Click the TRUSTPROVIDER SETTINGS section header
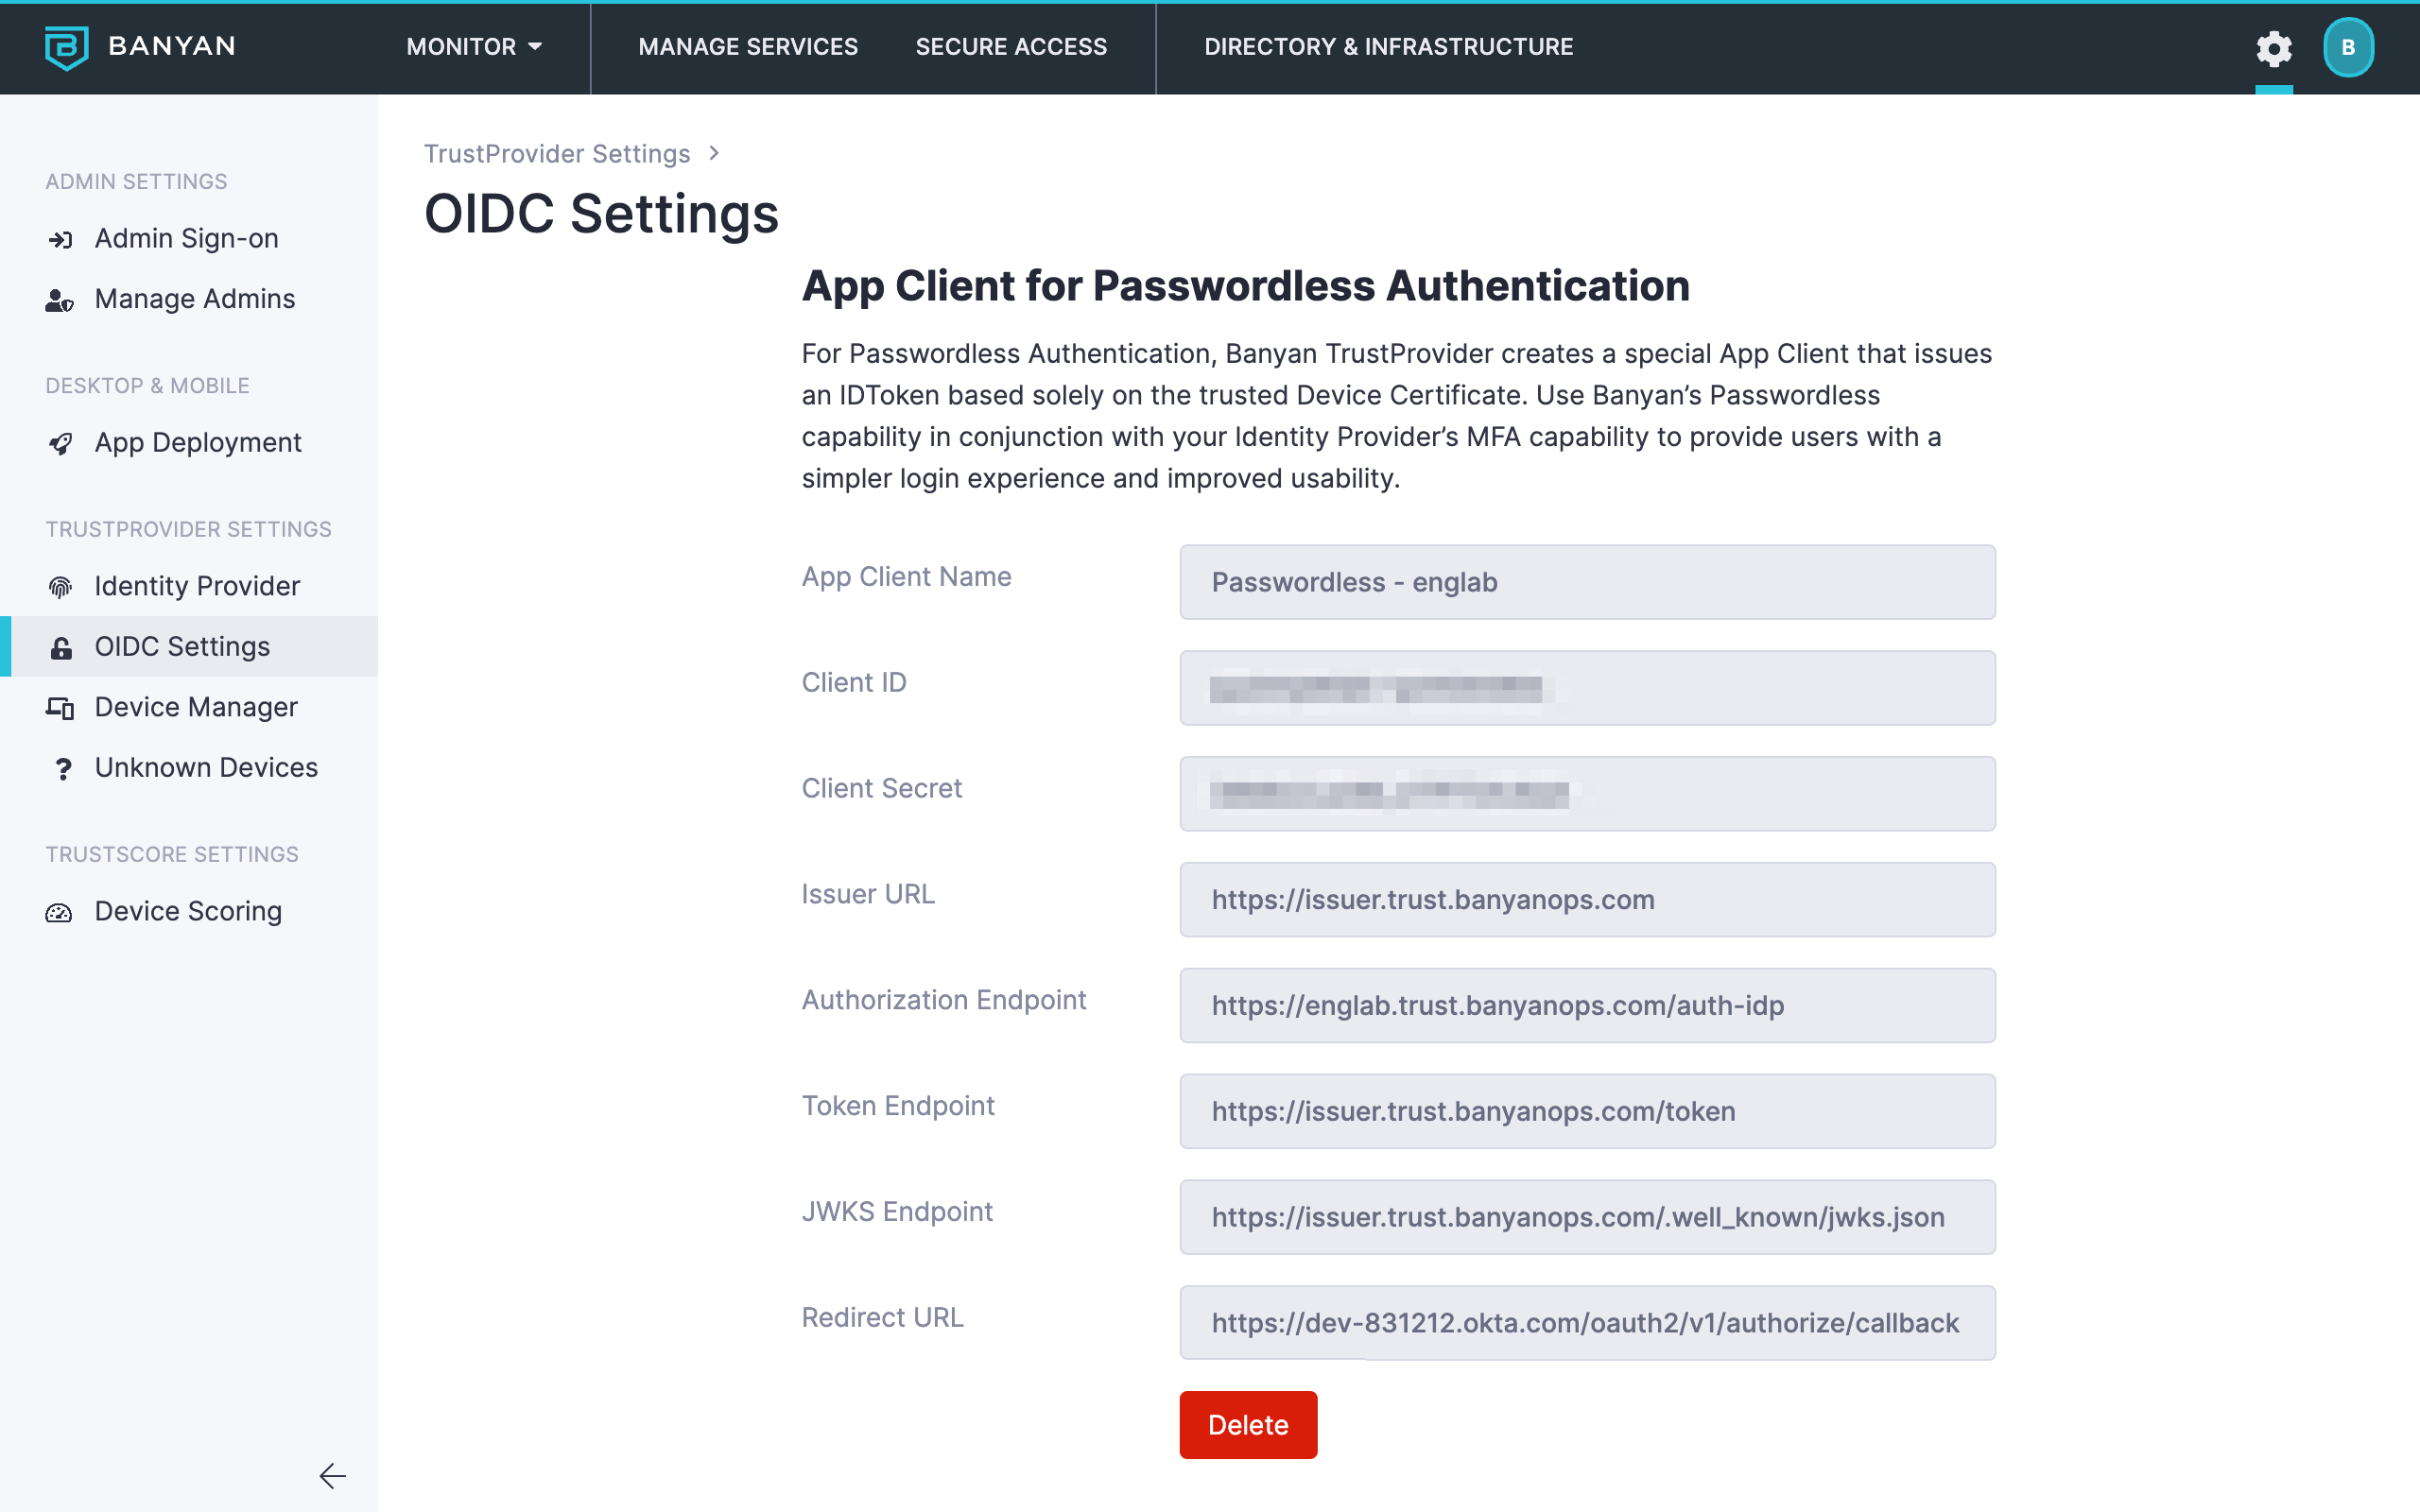This screenshot has height=1512, width=2420. (x=188, y=529)
